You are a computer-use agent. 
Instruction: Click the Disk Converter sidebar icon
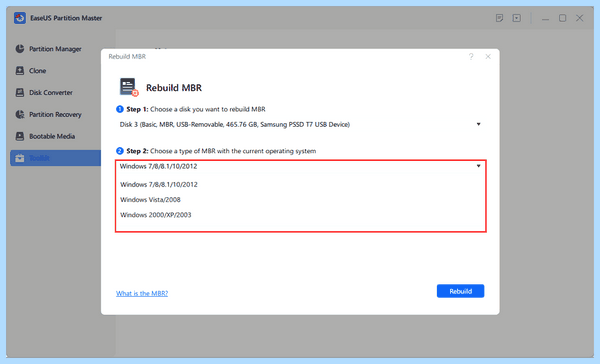pos(20,93)
